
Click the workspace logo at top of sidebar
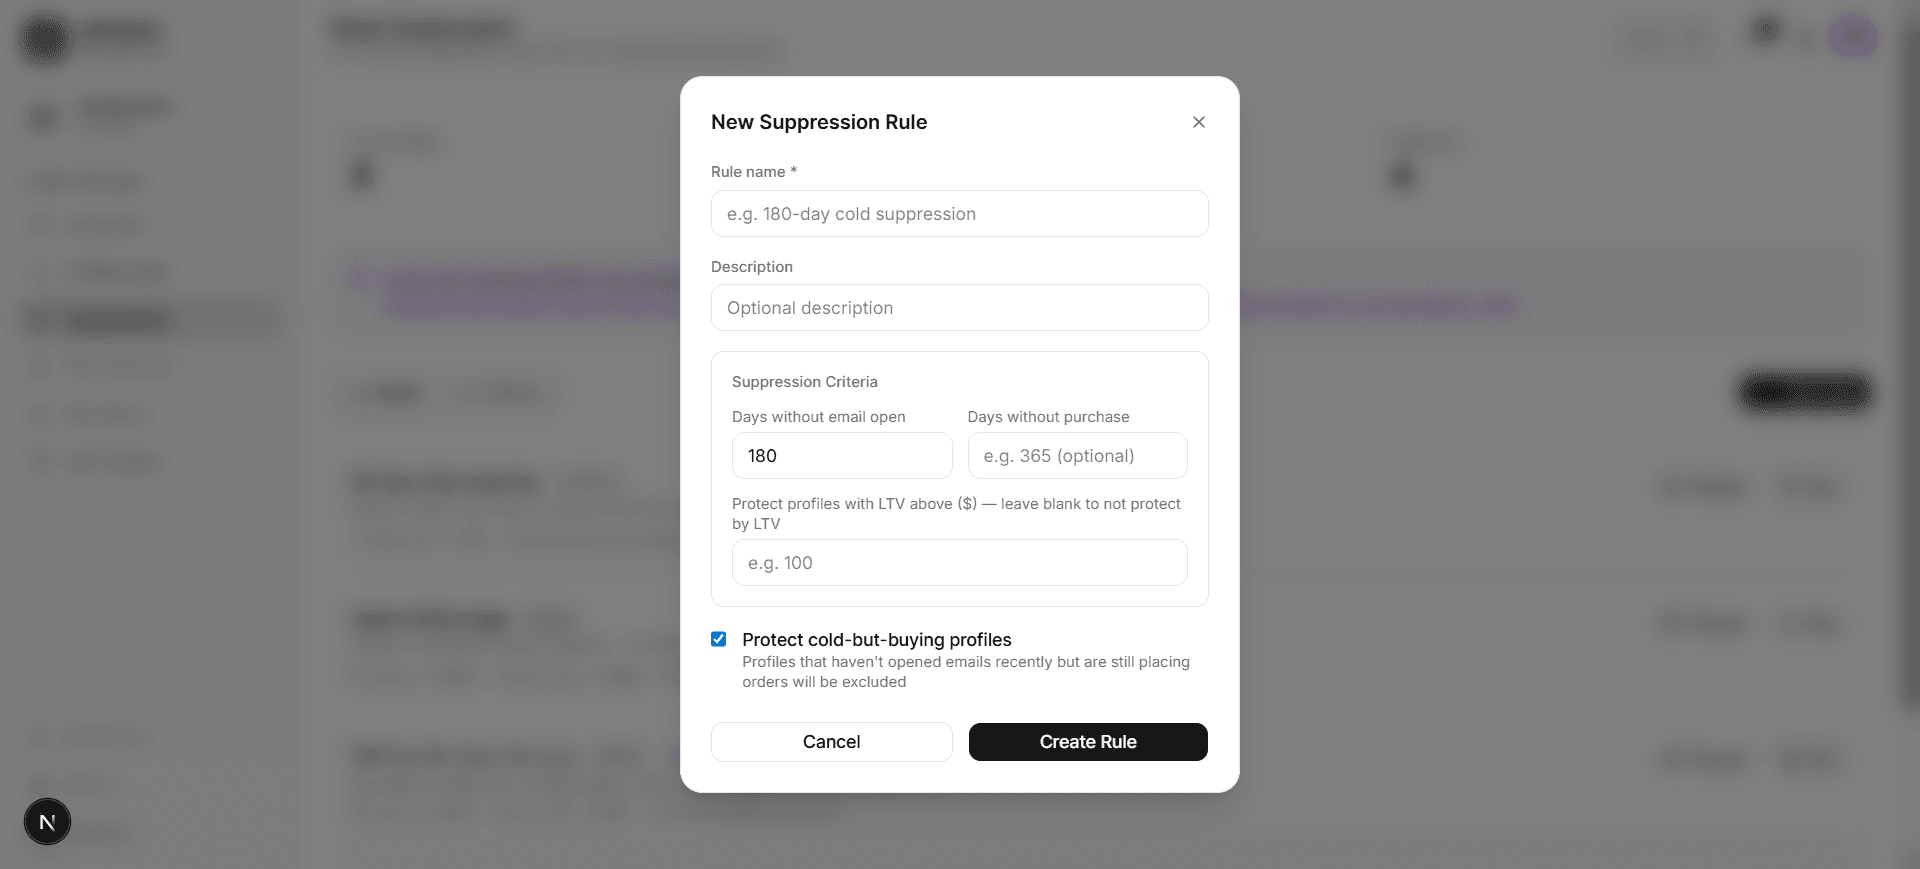44,37
